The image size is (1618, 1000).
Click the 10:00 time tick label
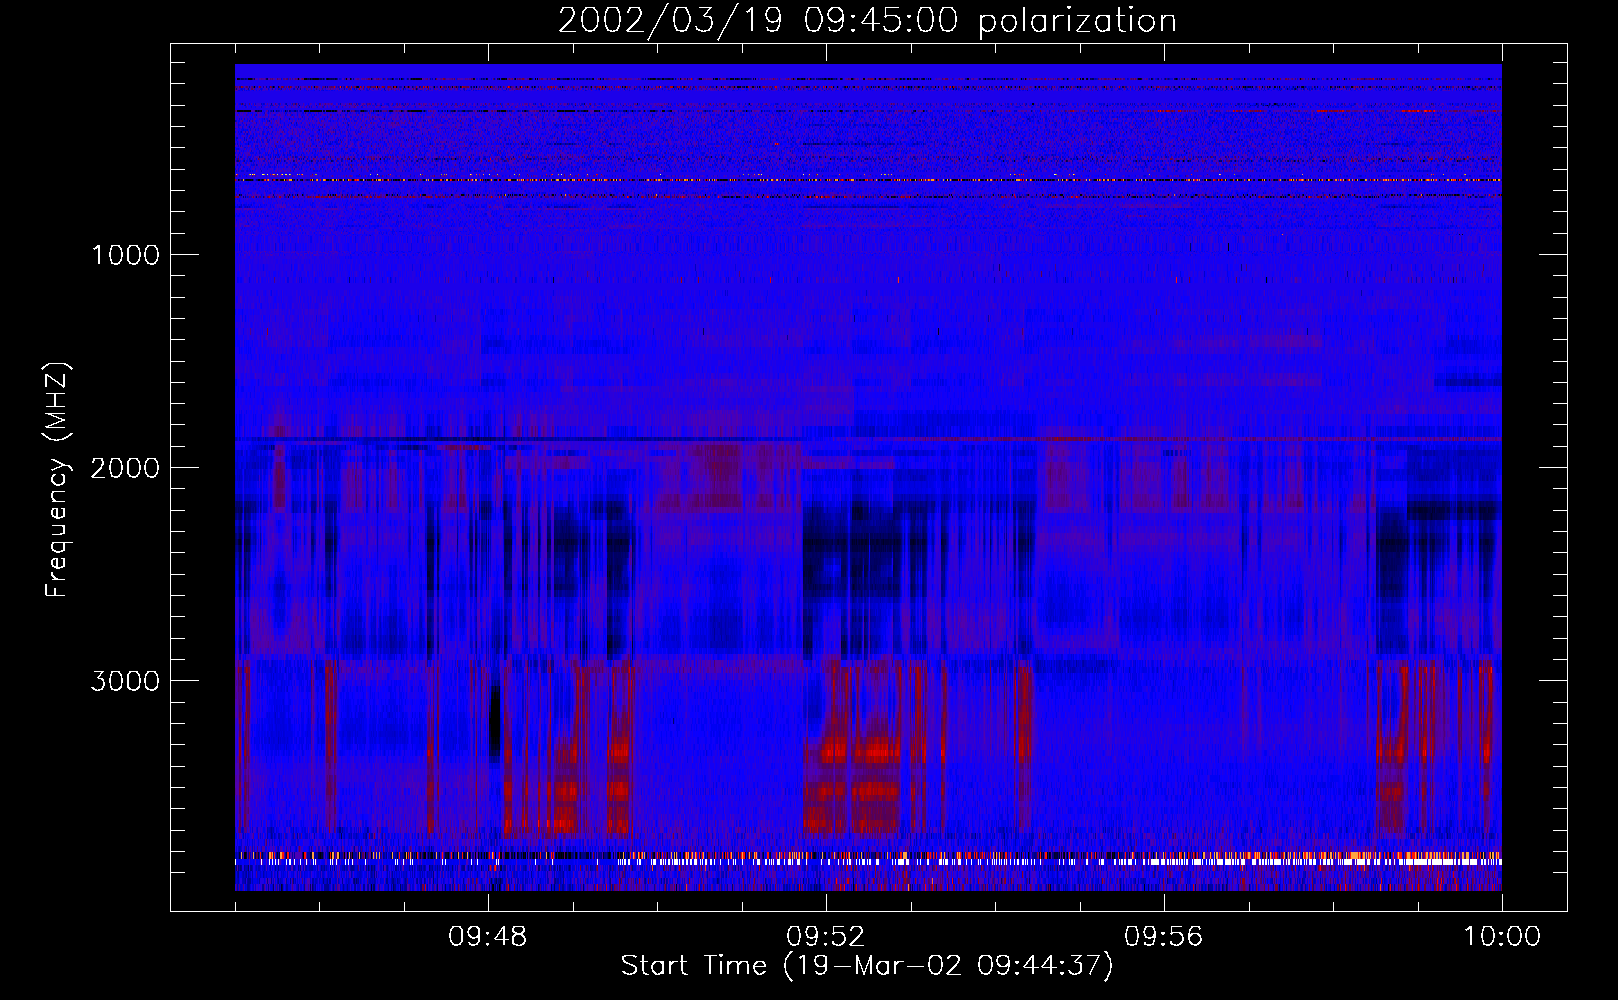pos(1502,937)
